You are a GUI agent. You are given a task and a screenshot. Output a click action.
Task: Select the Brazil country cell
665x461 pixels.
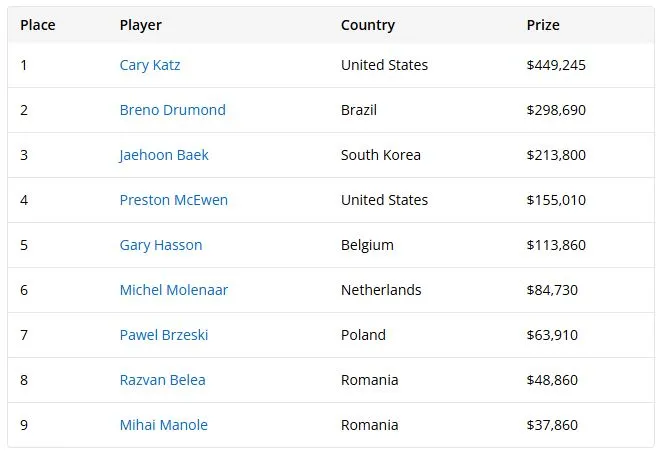point(359,110)
